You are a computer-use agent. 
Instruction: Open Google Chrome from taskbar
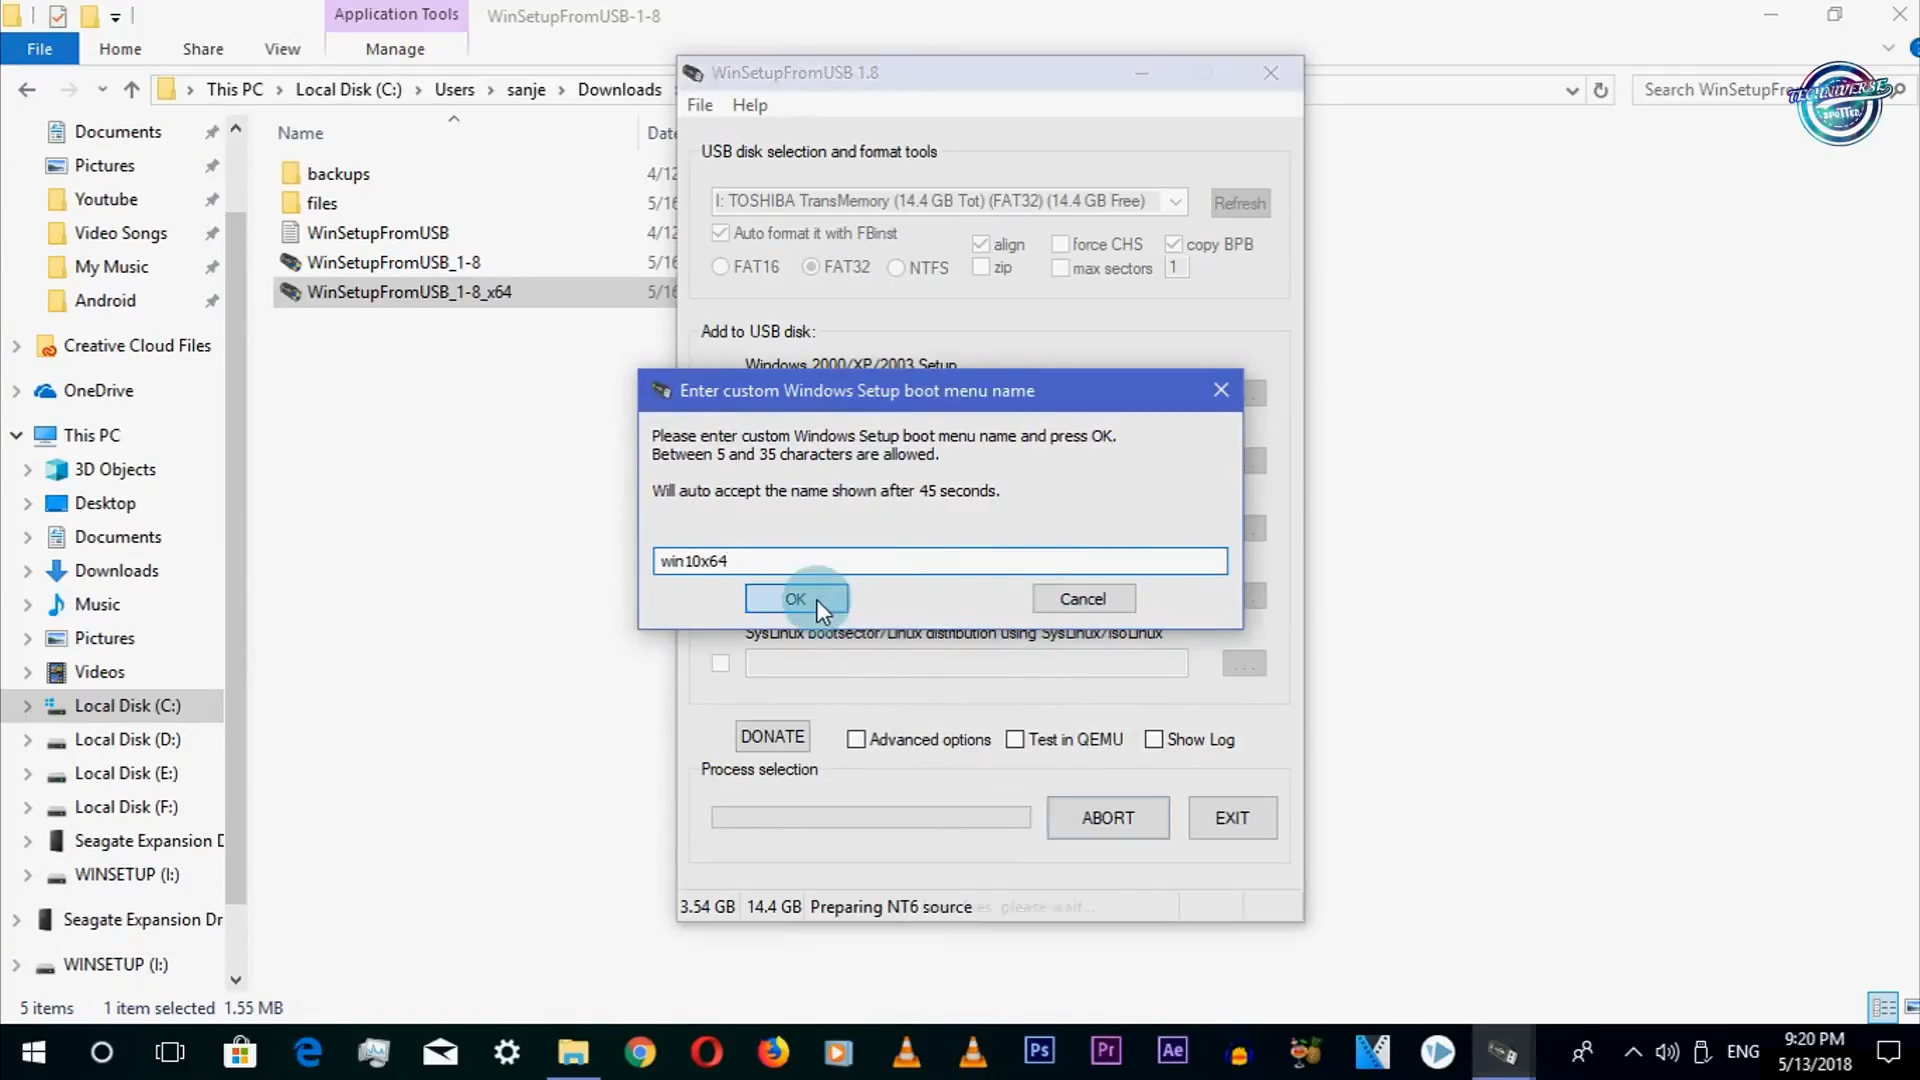tap(640, 1052)
